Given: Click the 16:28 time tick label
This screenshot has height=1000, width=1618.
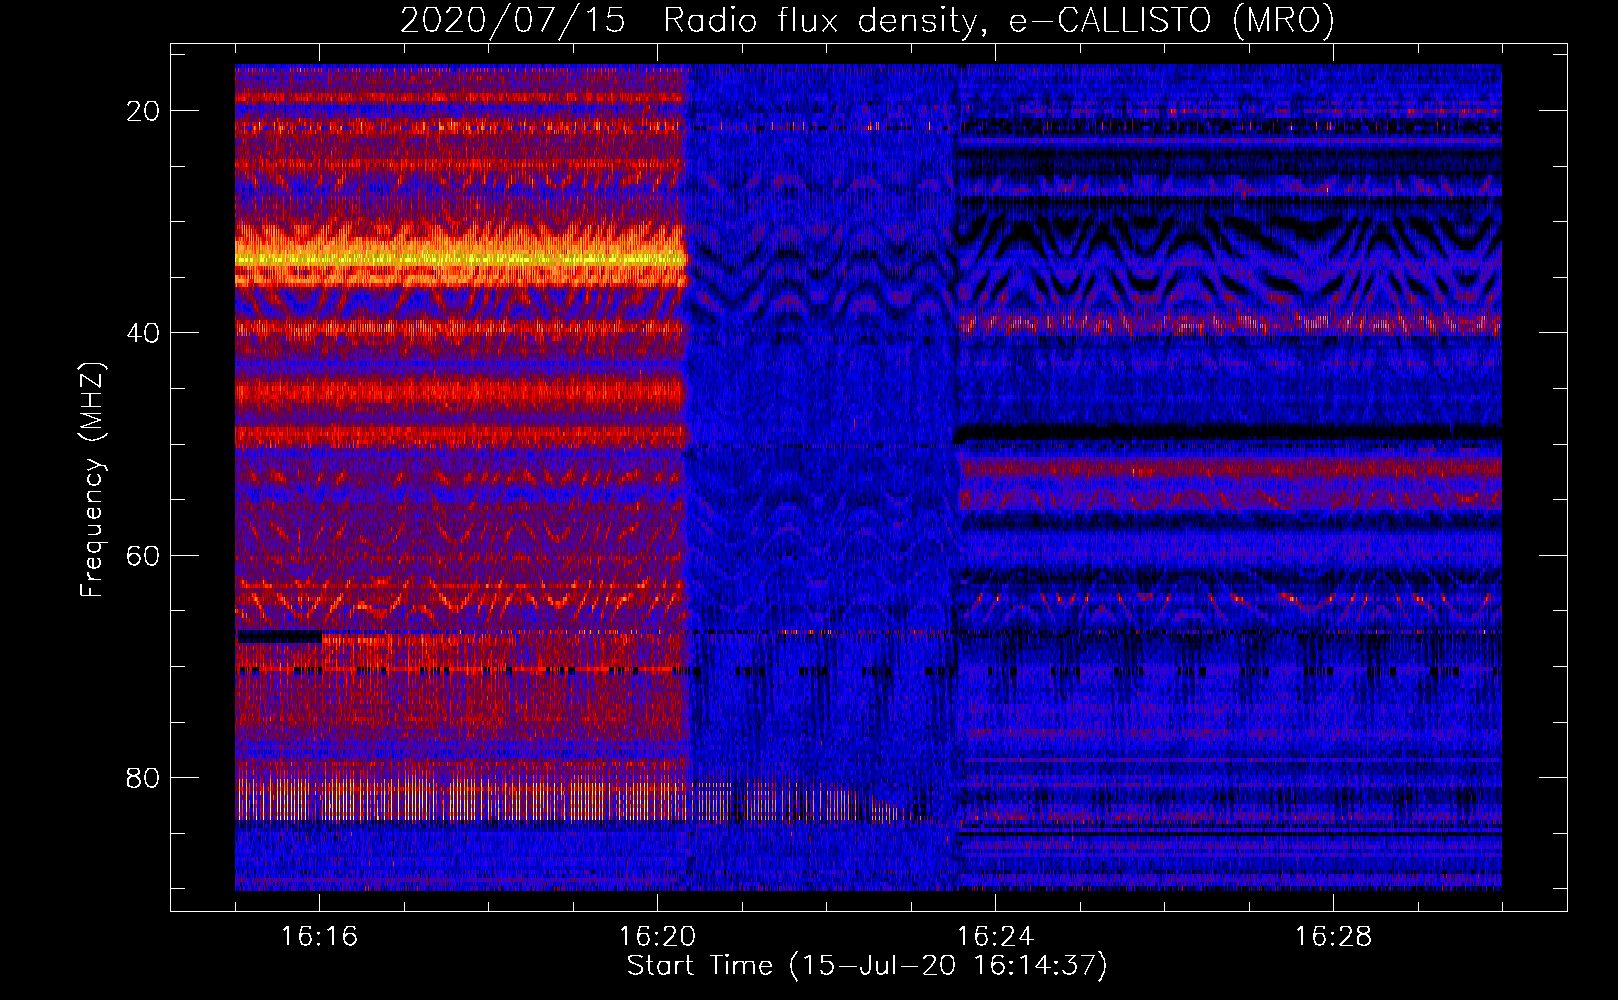Looking at the screenshot, I should (1333, 936).
